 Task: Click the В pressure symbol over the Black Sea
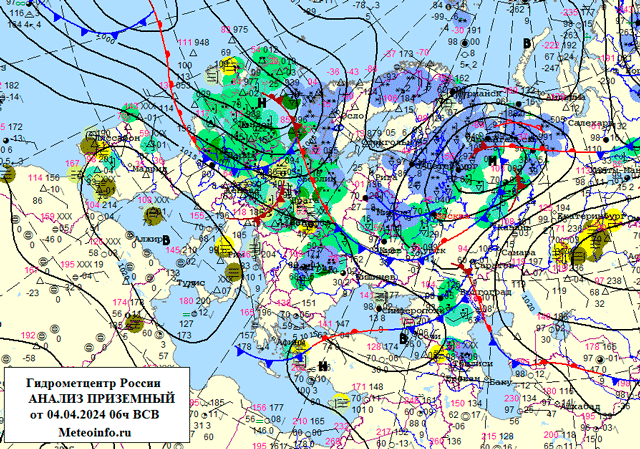coord(403,337)
